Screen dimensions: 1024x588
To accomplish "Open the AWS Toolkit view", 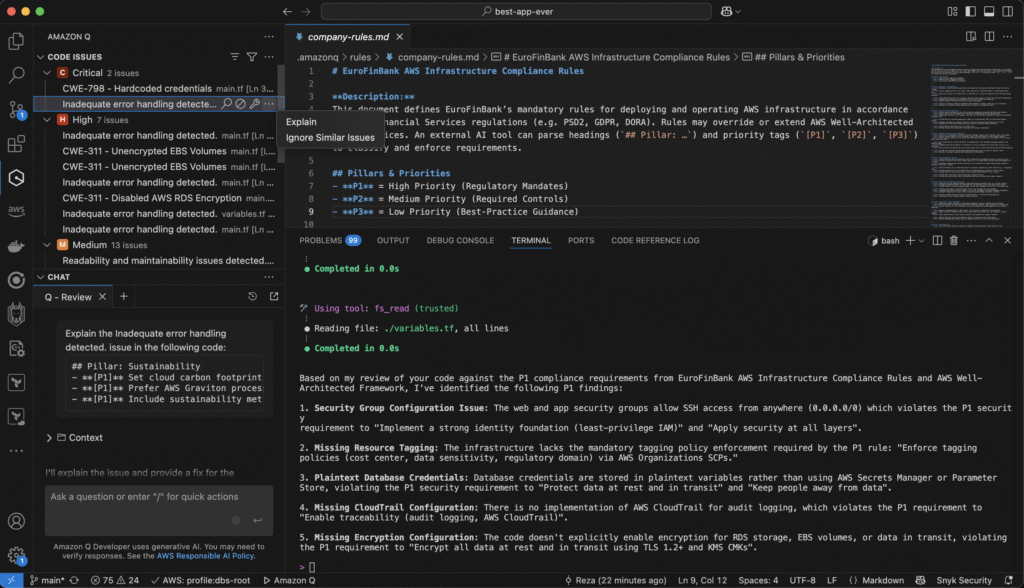I will tap(16, 211).
